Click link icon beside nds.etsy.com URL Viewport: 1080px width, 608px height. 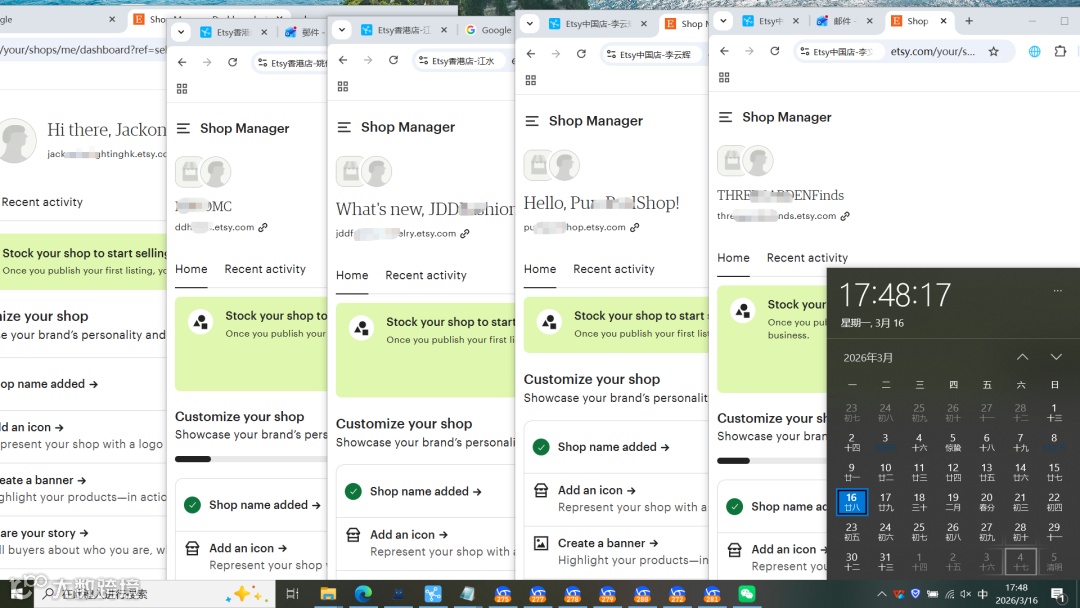[845, 216]
